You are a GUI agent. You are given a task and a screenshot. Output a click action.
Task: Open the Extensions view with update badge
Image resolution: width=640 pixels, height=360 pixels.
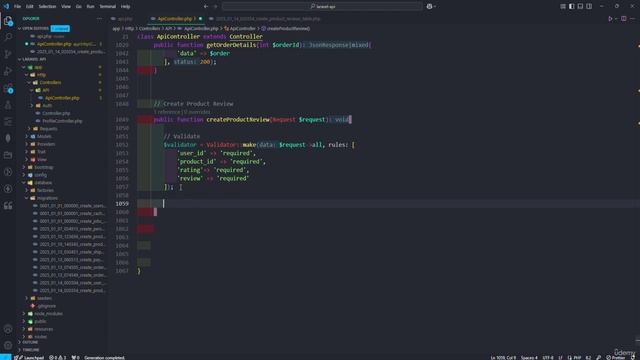[x=8, y=88]
